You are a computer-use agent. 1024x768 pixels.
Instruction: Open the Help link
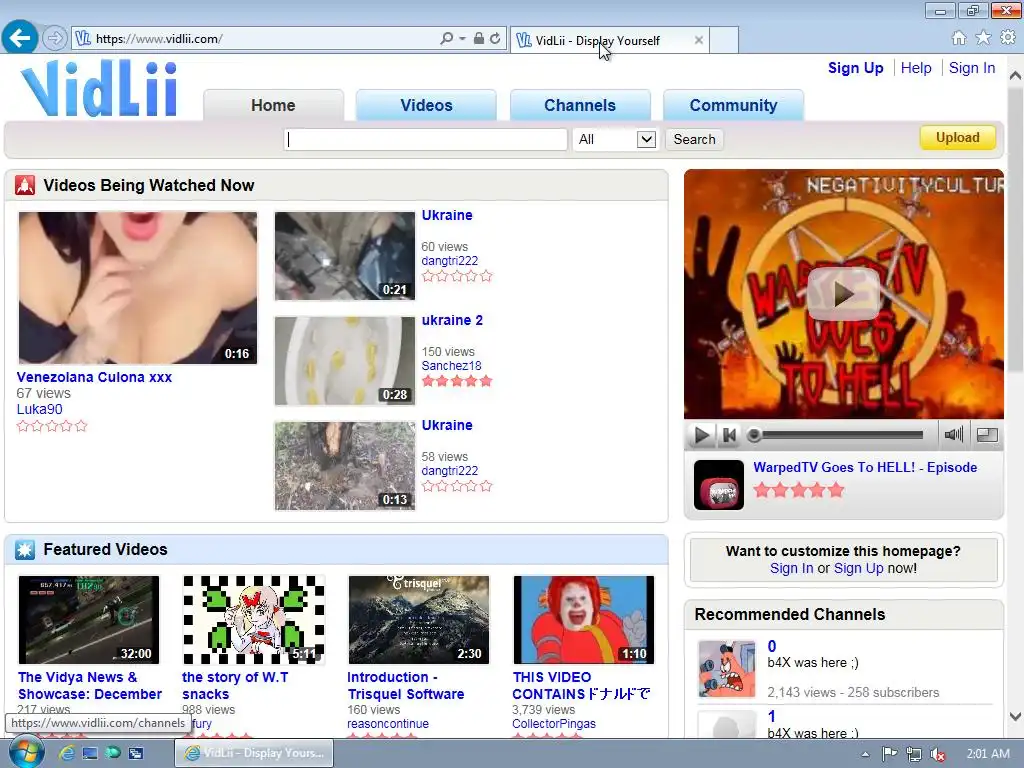click(x=916, y=68)
